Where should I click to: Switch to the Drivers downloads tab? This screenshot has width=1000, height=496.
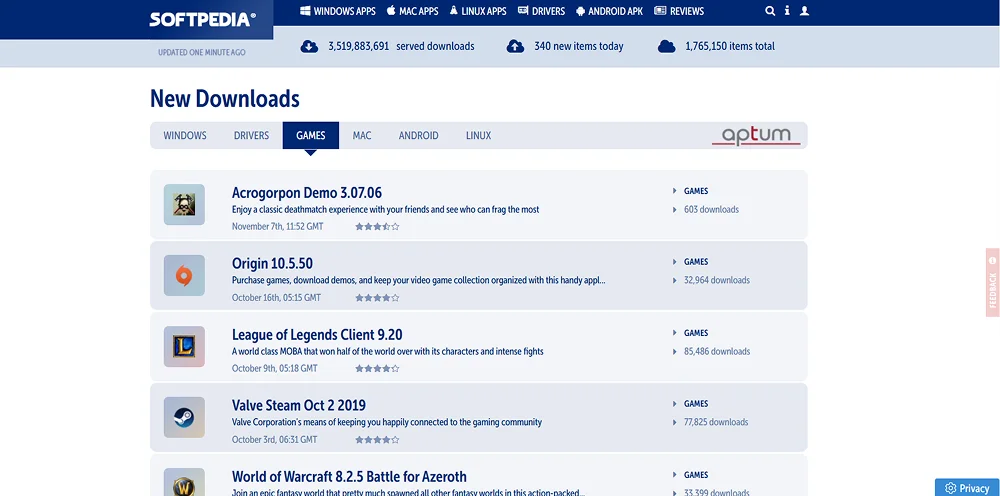251,136
